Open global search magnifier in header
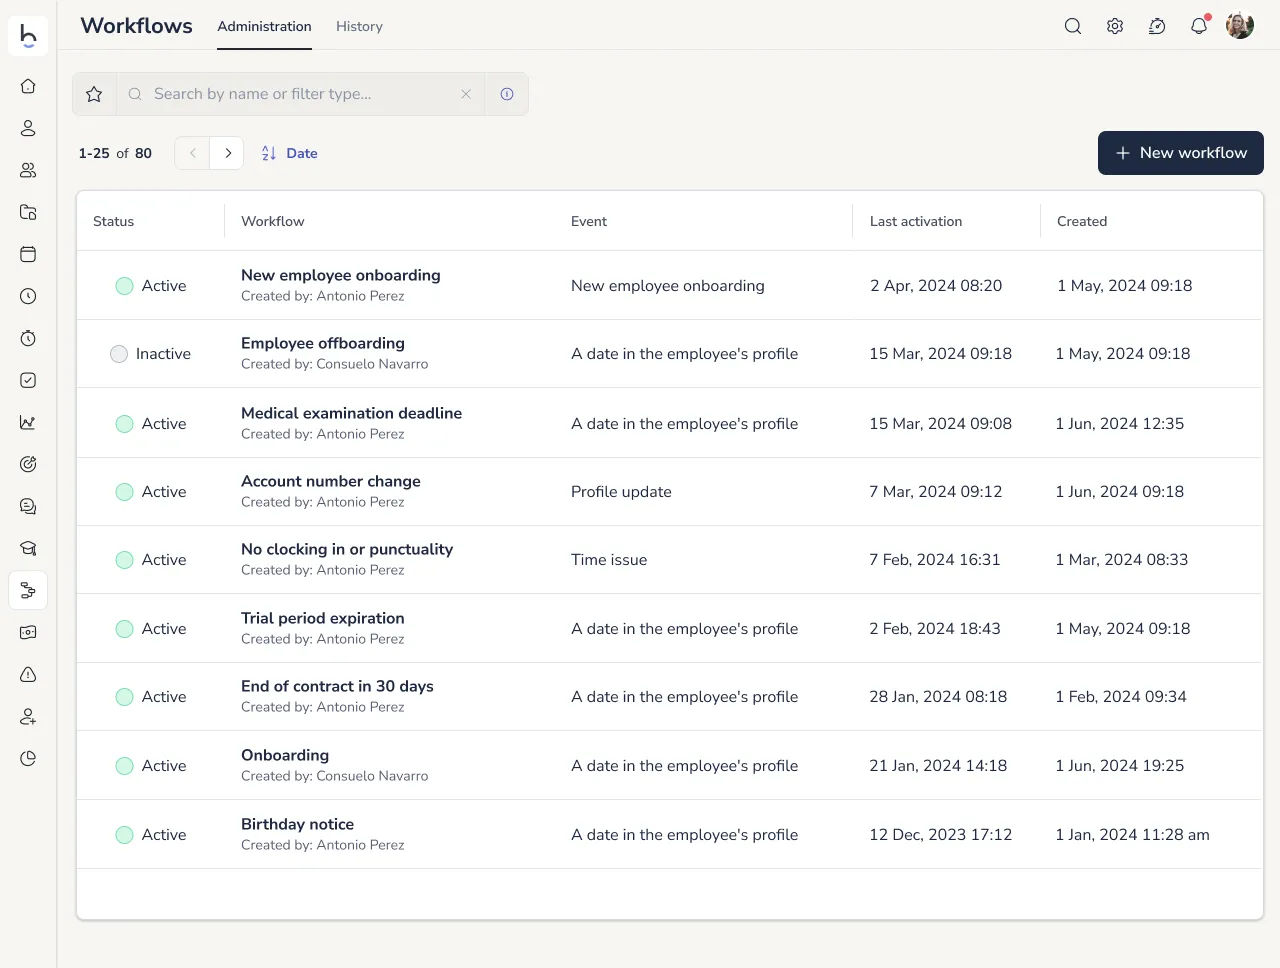 pyautogui.click(x=1073, y=26)
